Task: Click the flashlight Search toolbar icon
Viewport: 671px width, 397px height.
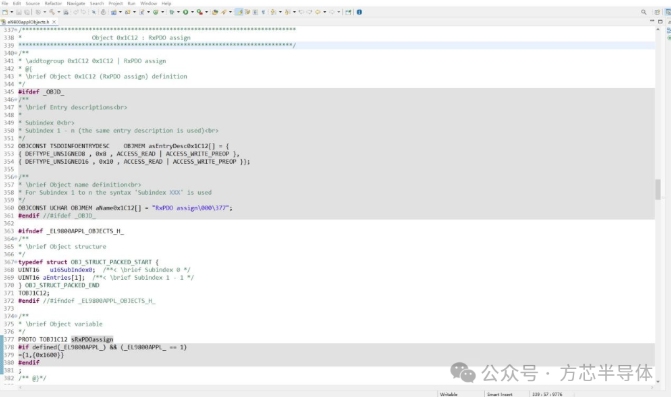Action: tap(224, 12)
